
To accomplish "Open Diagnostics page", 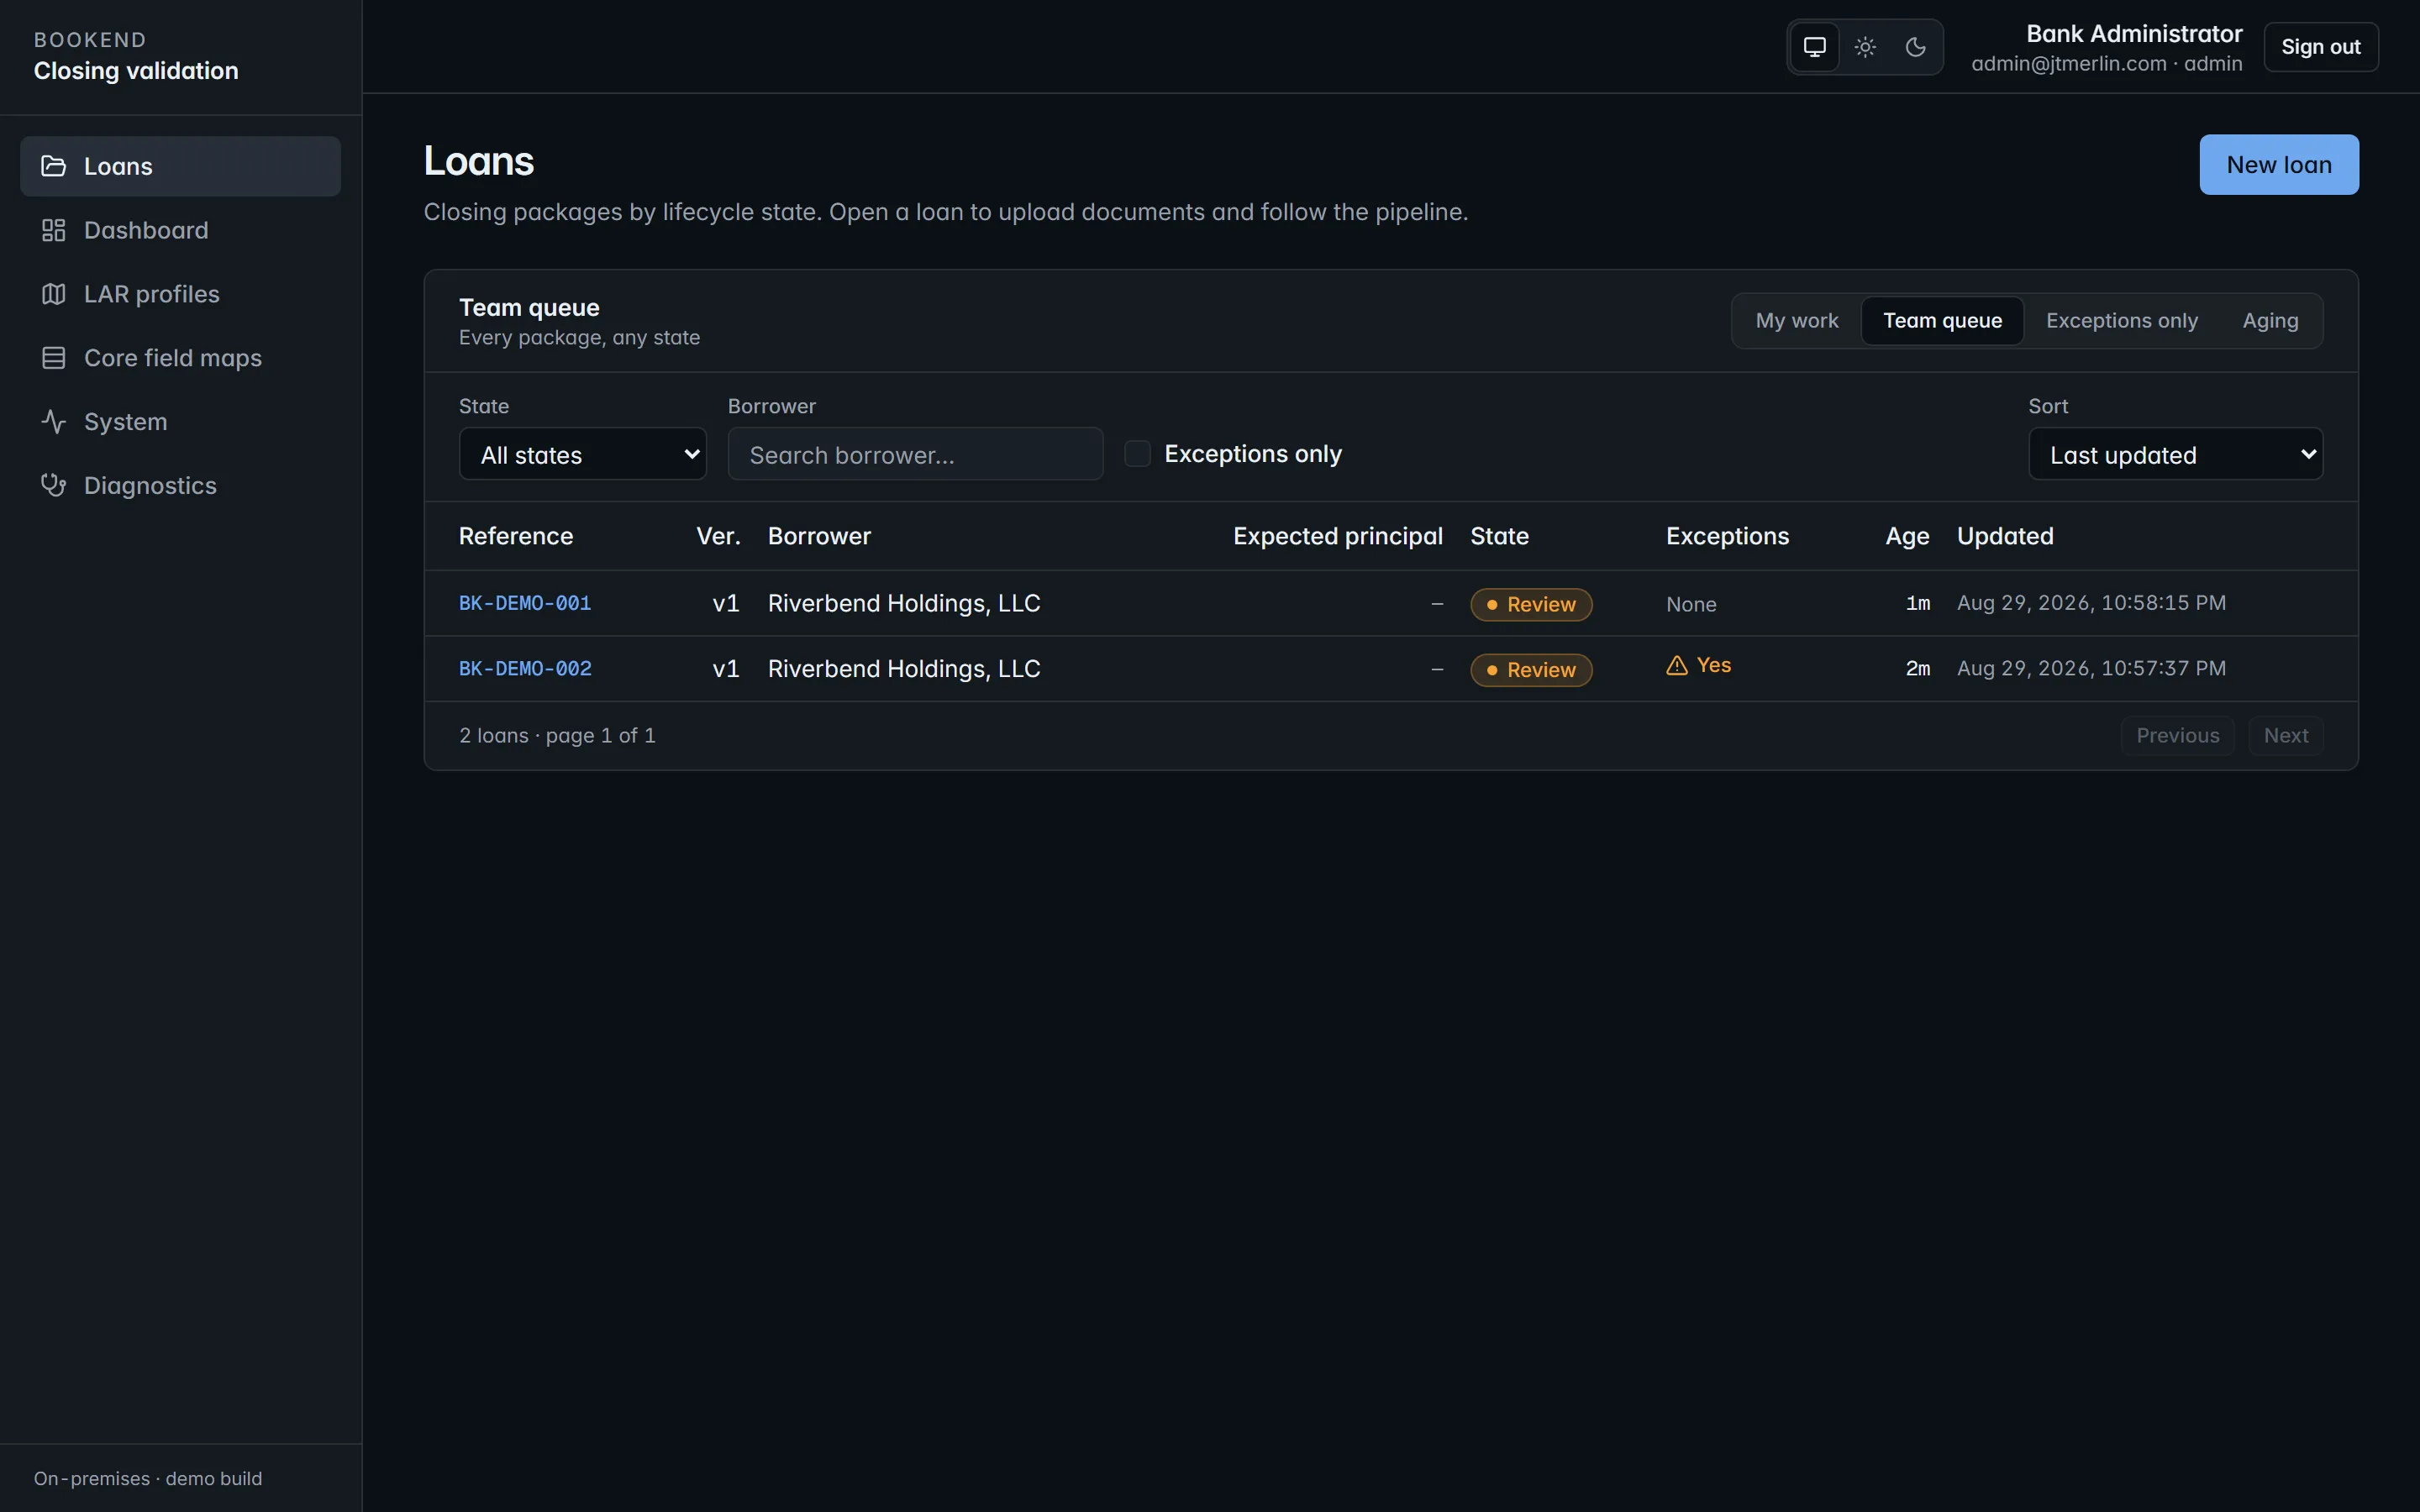I will point(180,486).
